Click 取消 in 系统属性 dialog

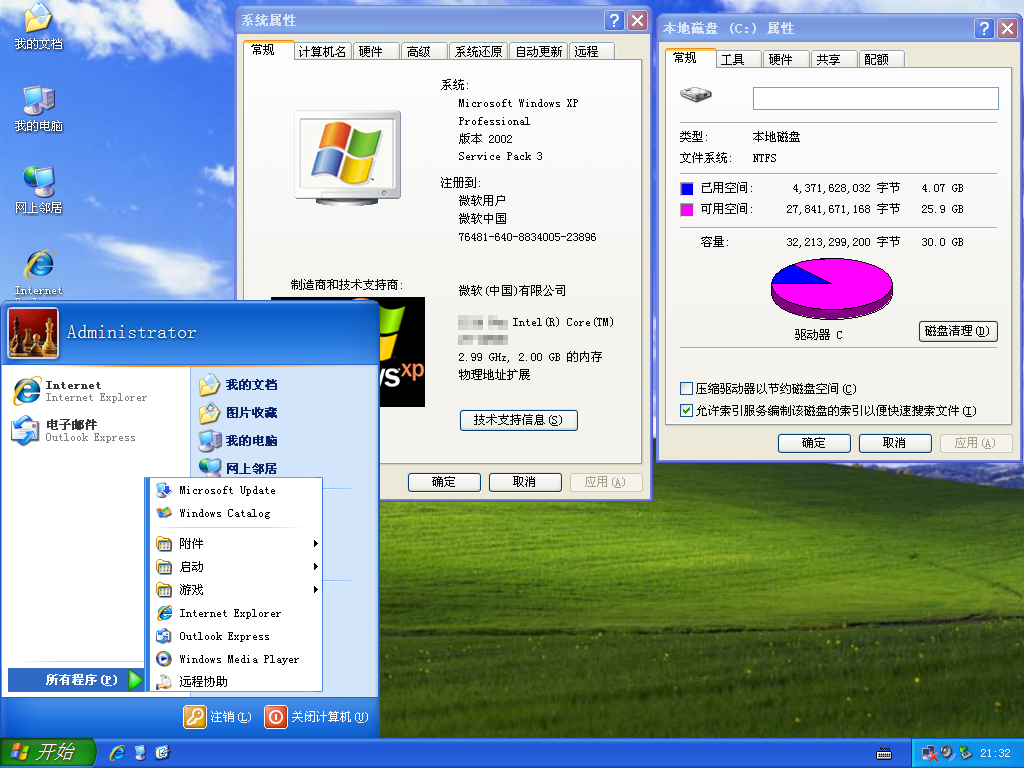525,482
